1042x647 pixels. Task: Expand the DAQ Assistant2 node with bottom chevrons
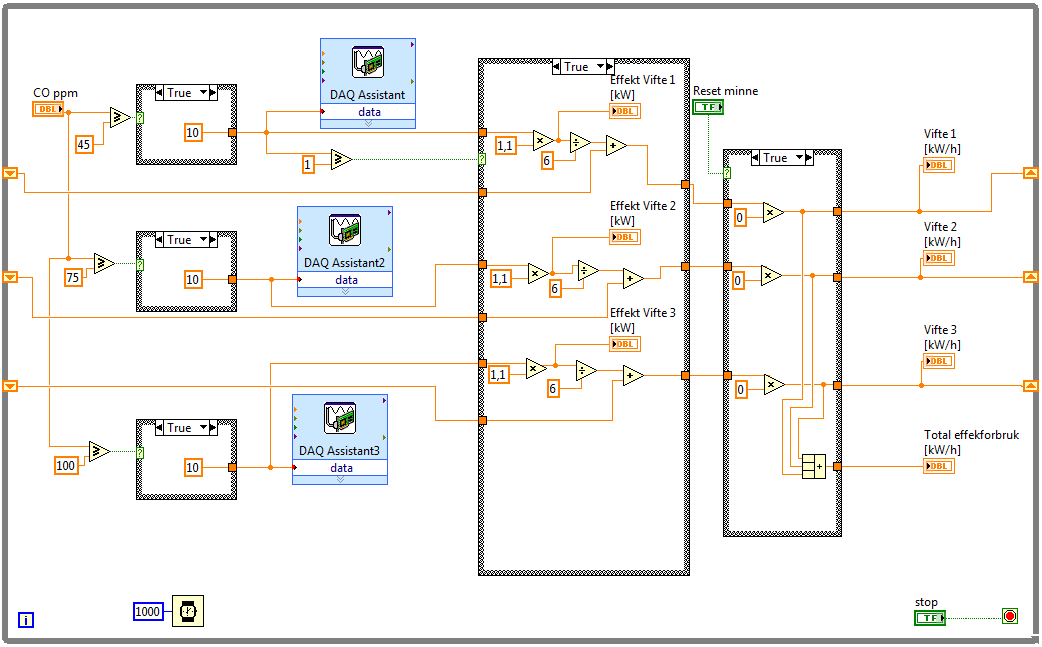click(345, 292)
